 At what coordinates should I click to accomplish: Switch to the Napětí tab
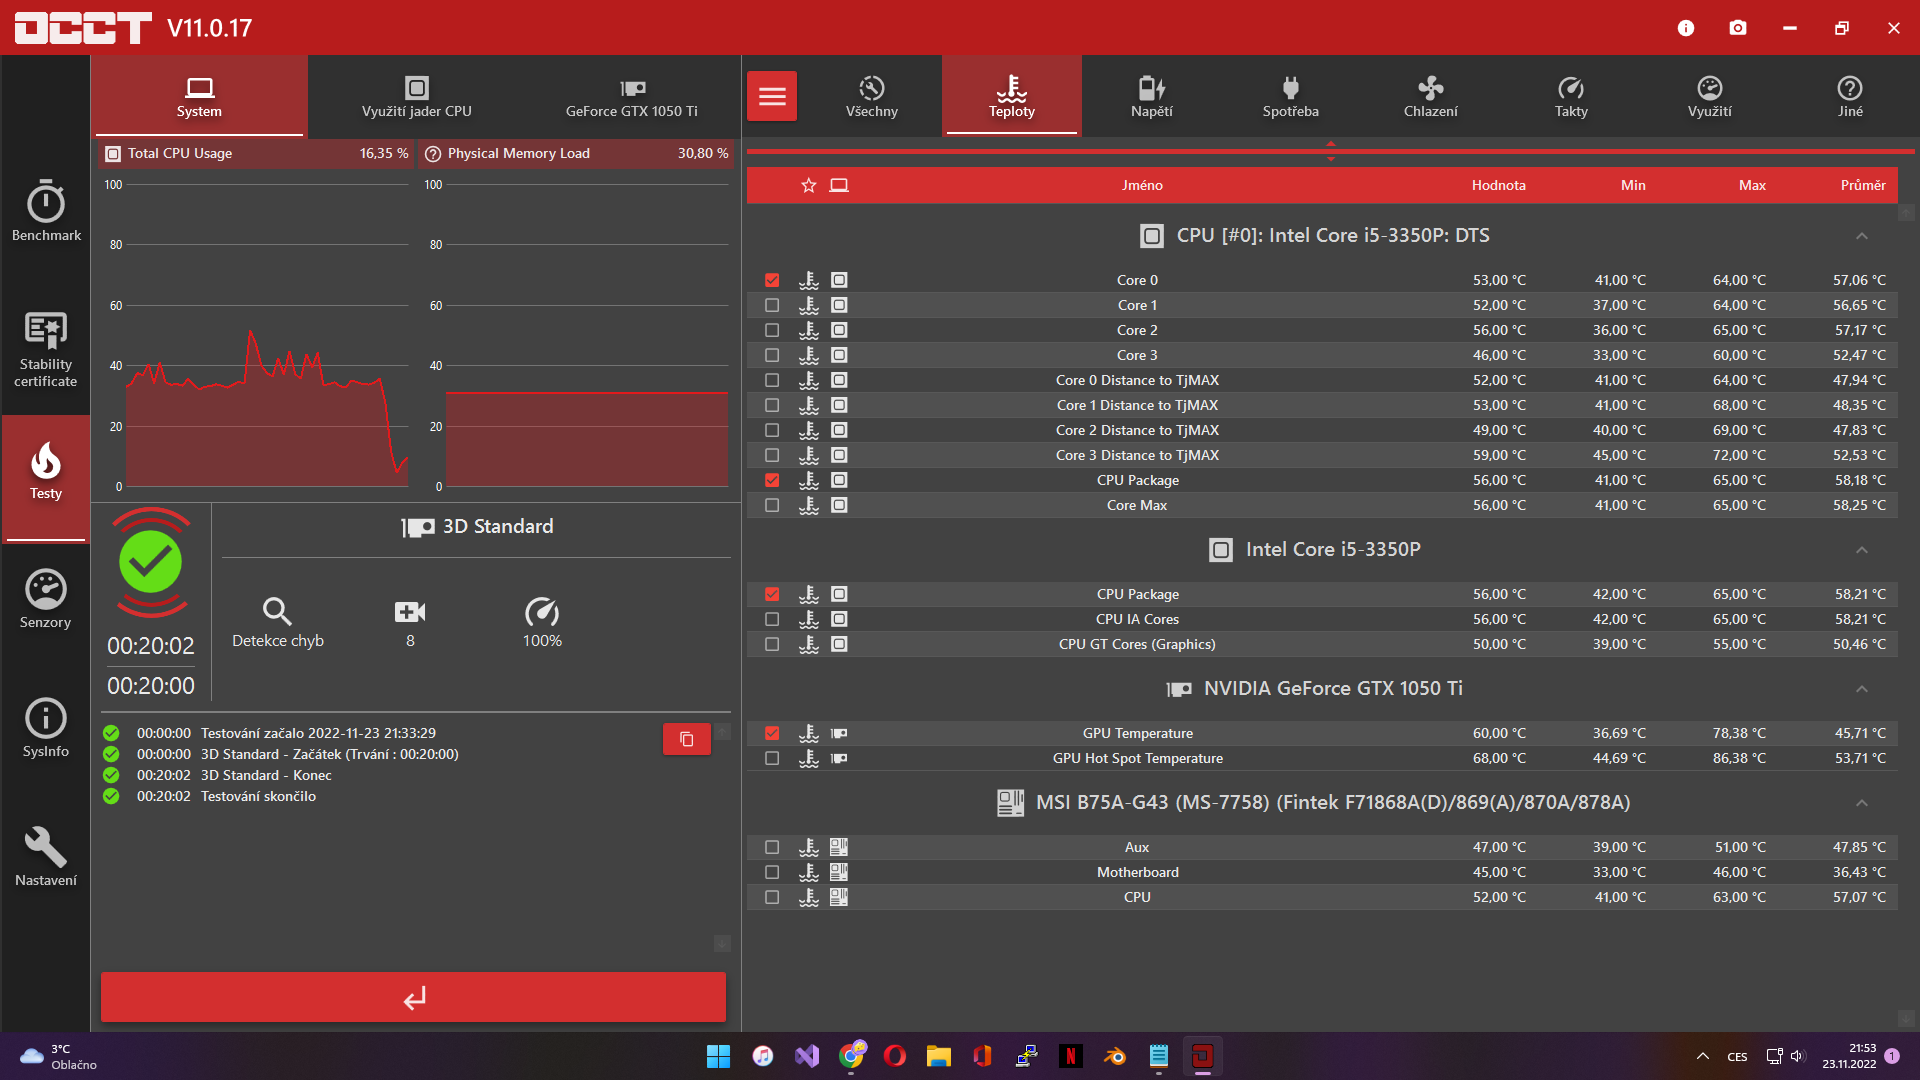(x=1151, y=96)
